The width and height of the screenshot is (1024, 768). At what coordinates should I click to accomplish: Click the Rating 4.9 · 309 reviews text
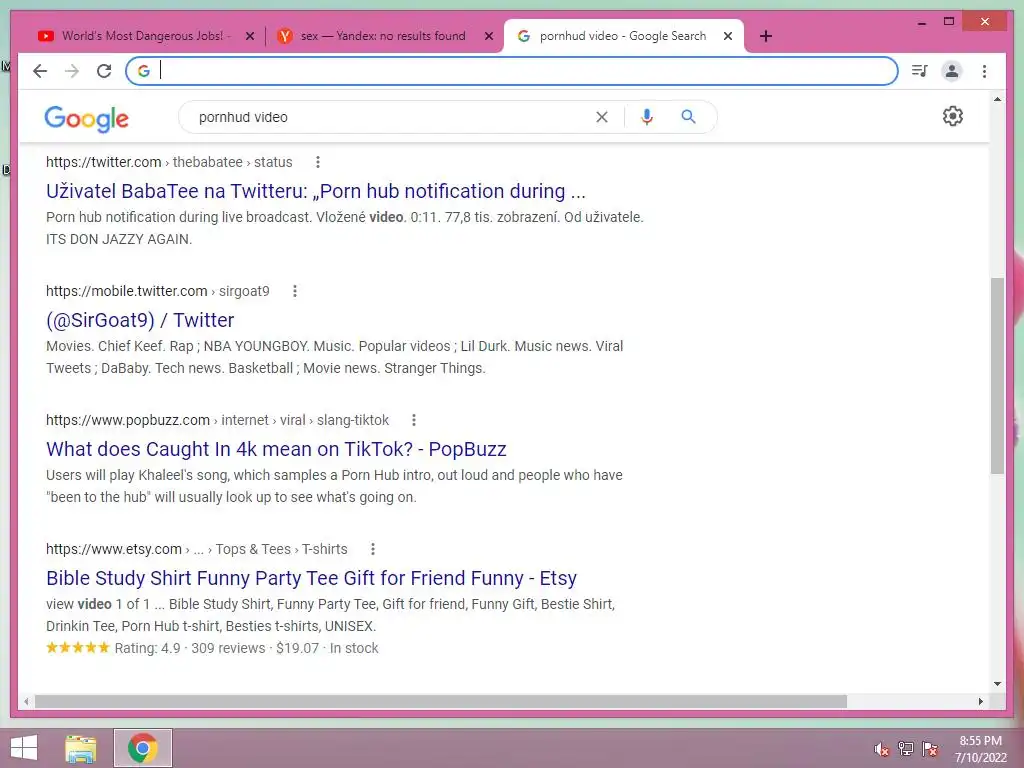(190, 648)
